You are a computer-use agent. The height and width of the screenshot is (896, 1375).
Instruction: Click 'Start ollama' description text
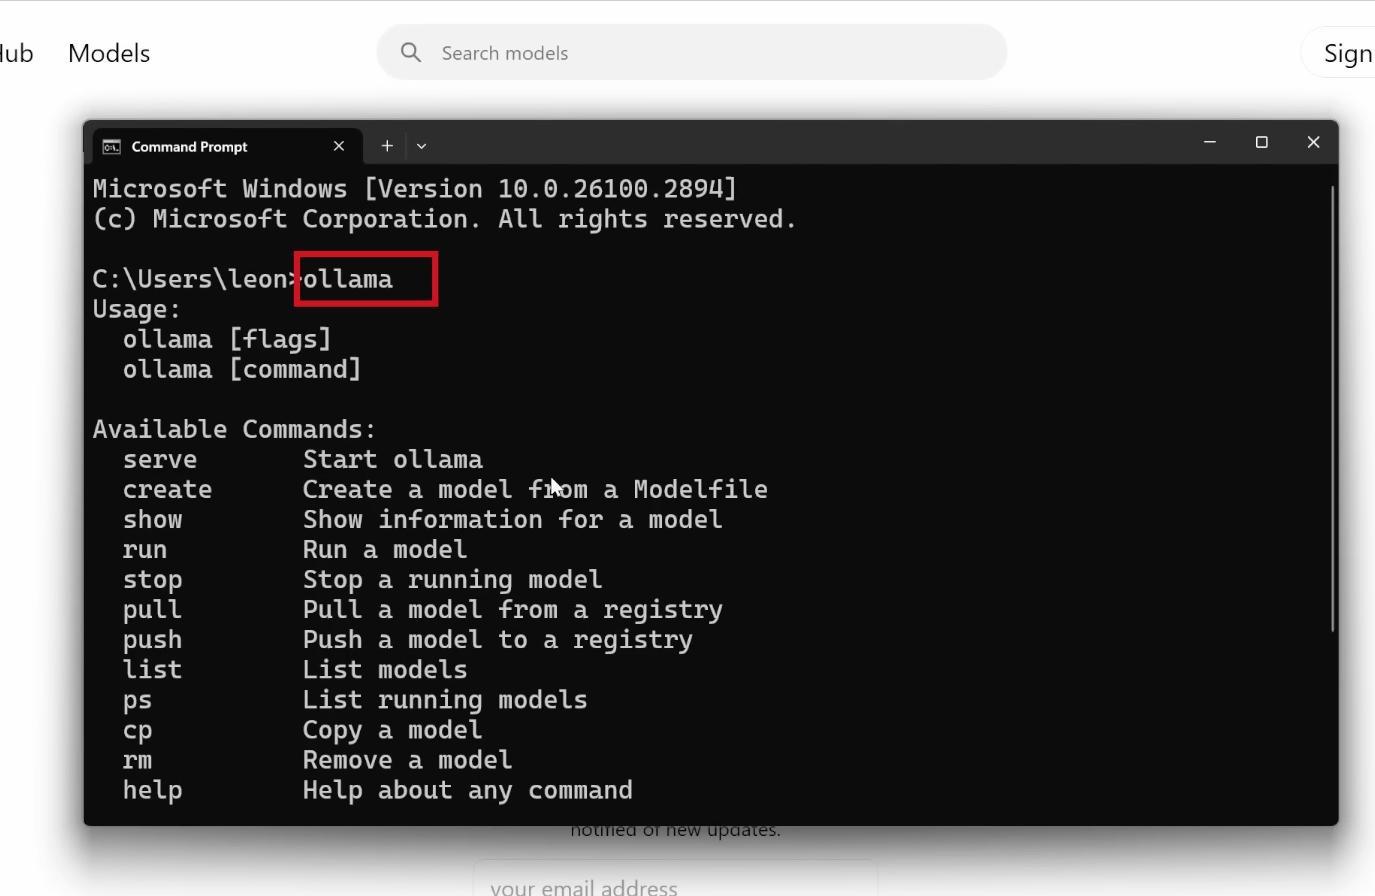393,460
